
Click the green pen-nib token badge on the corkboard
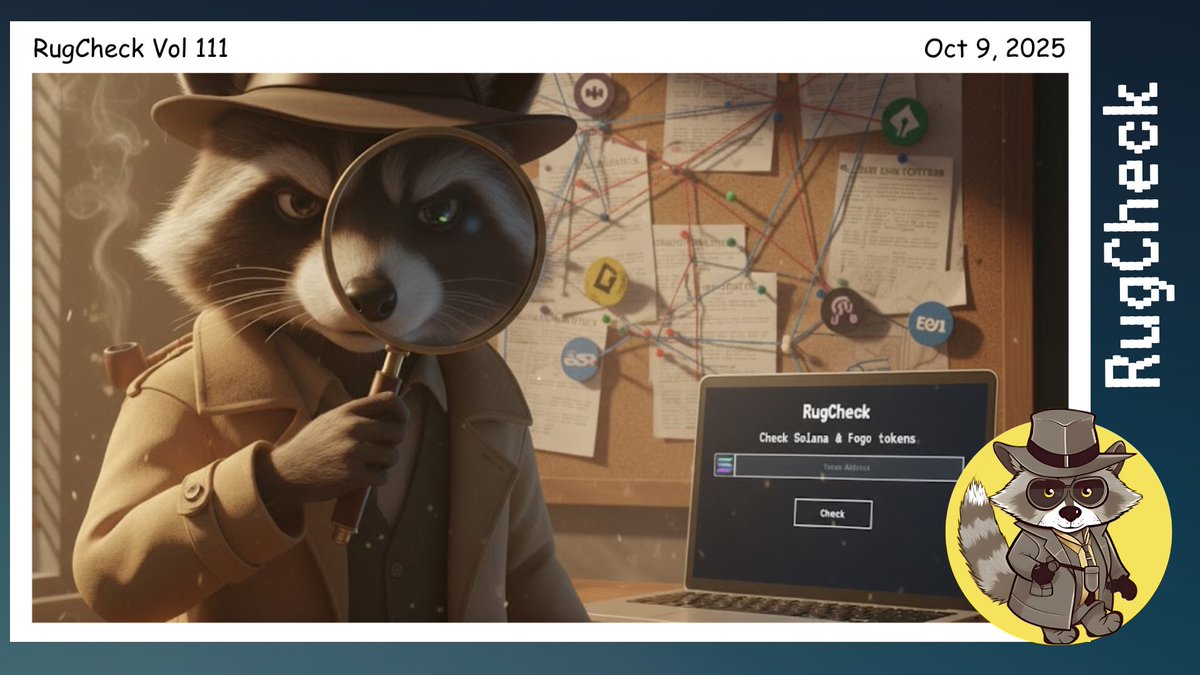tap(905, 122)
